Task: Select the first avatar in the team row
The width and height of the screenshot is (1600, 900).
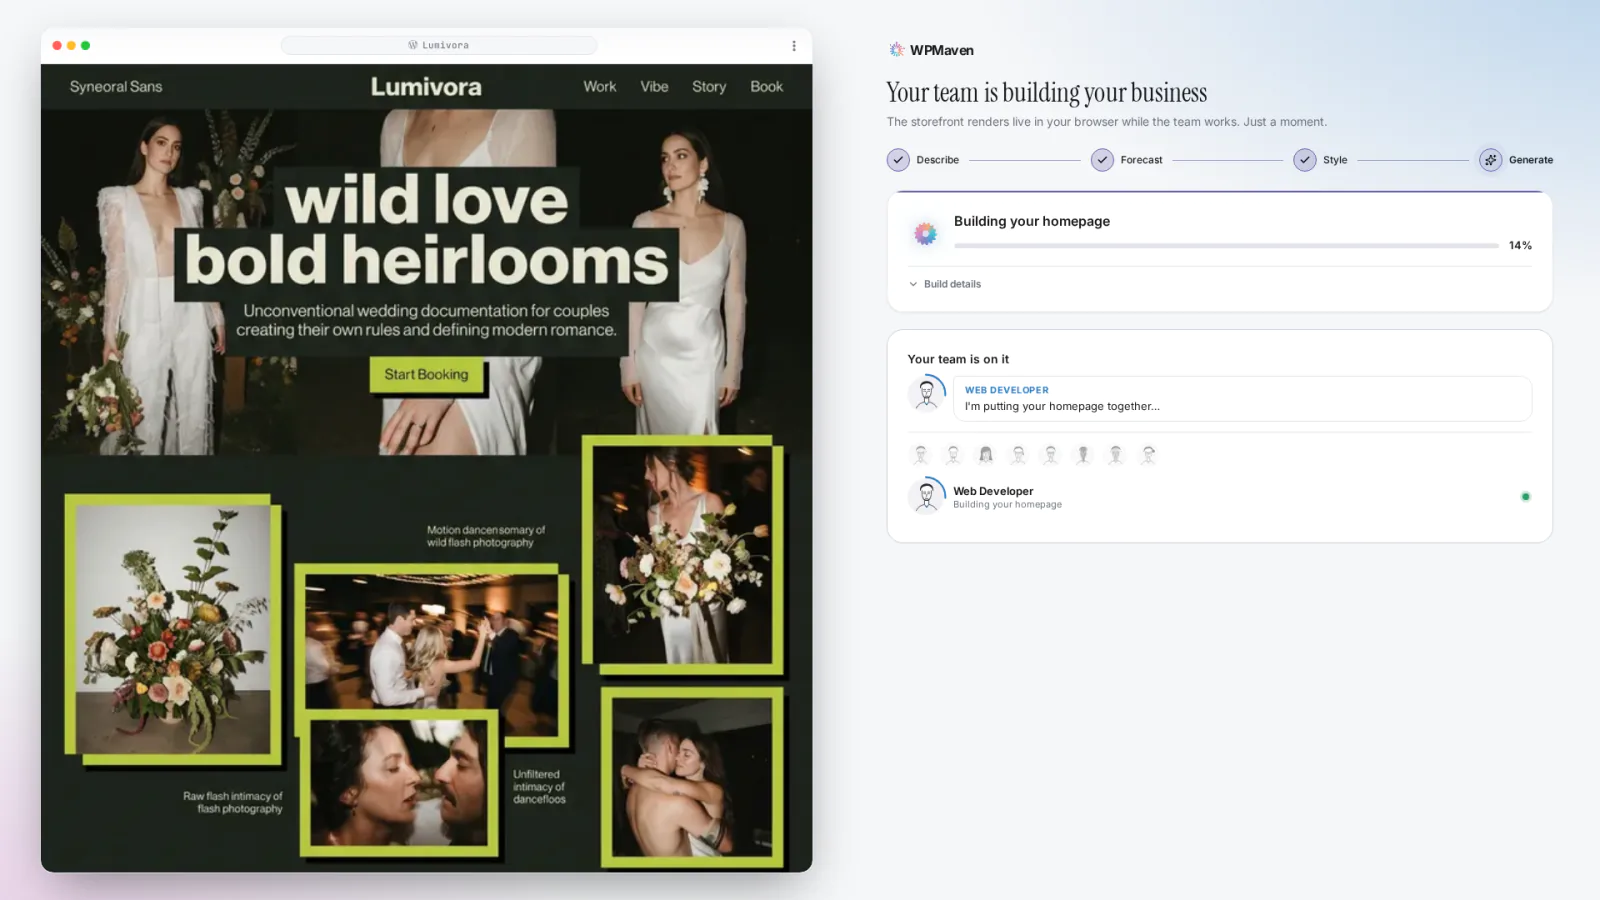Action: point(921,455)
